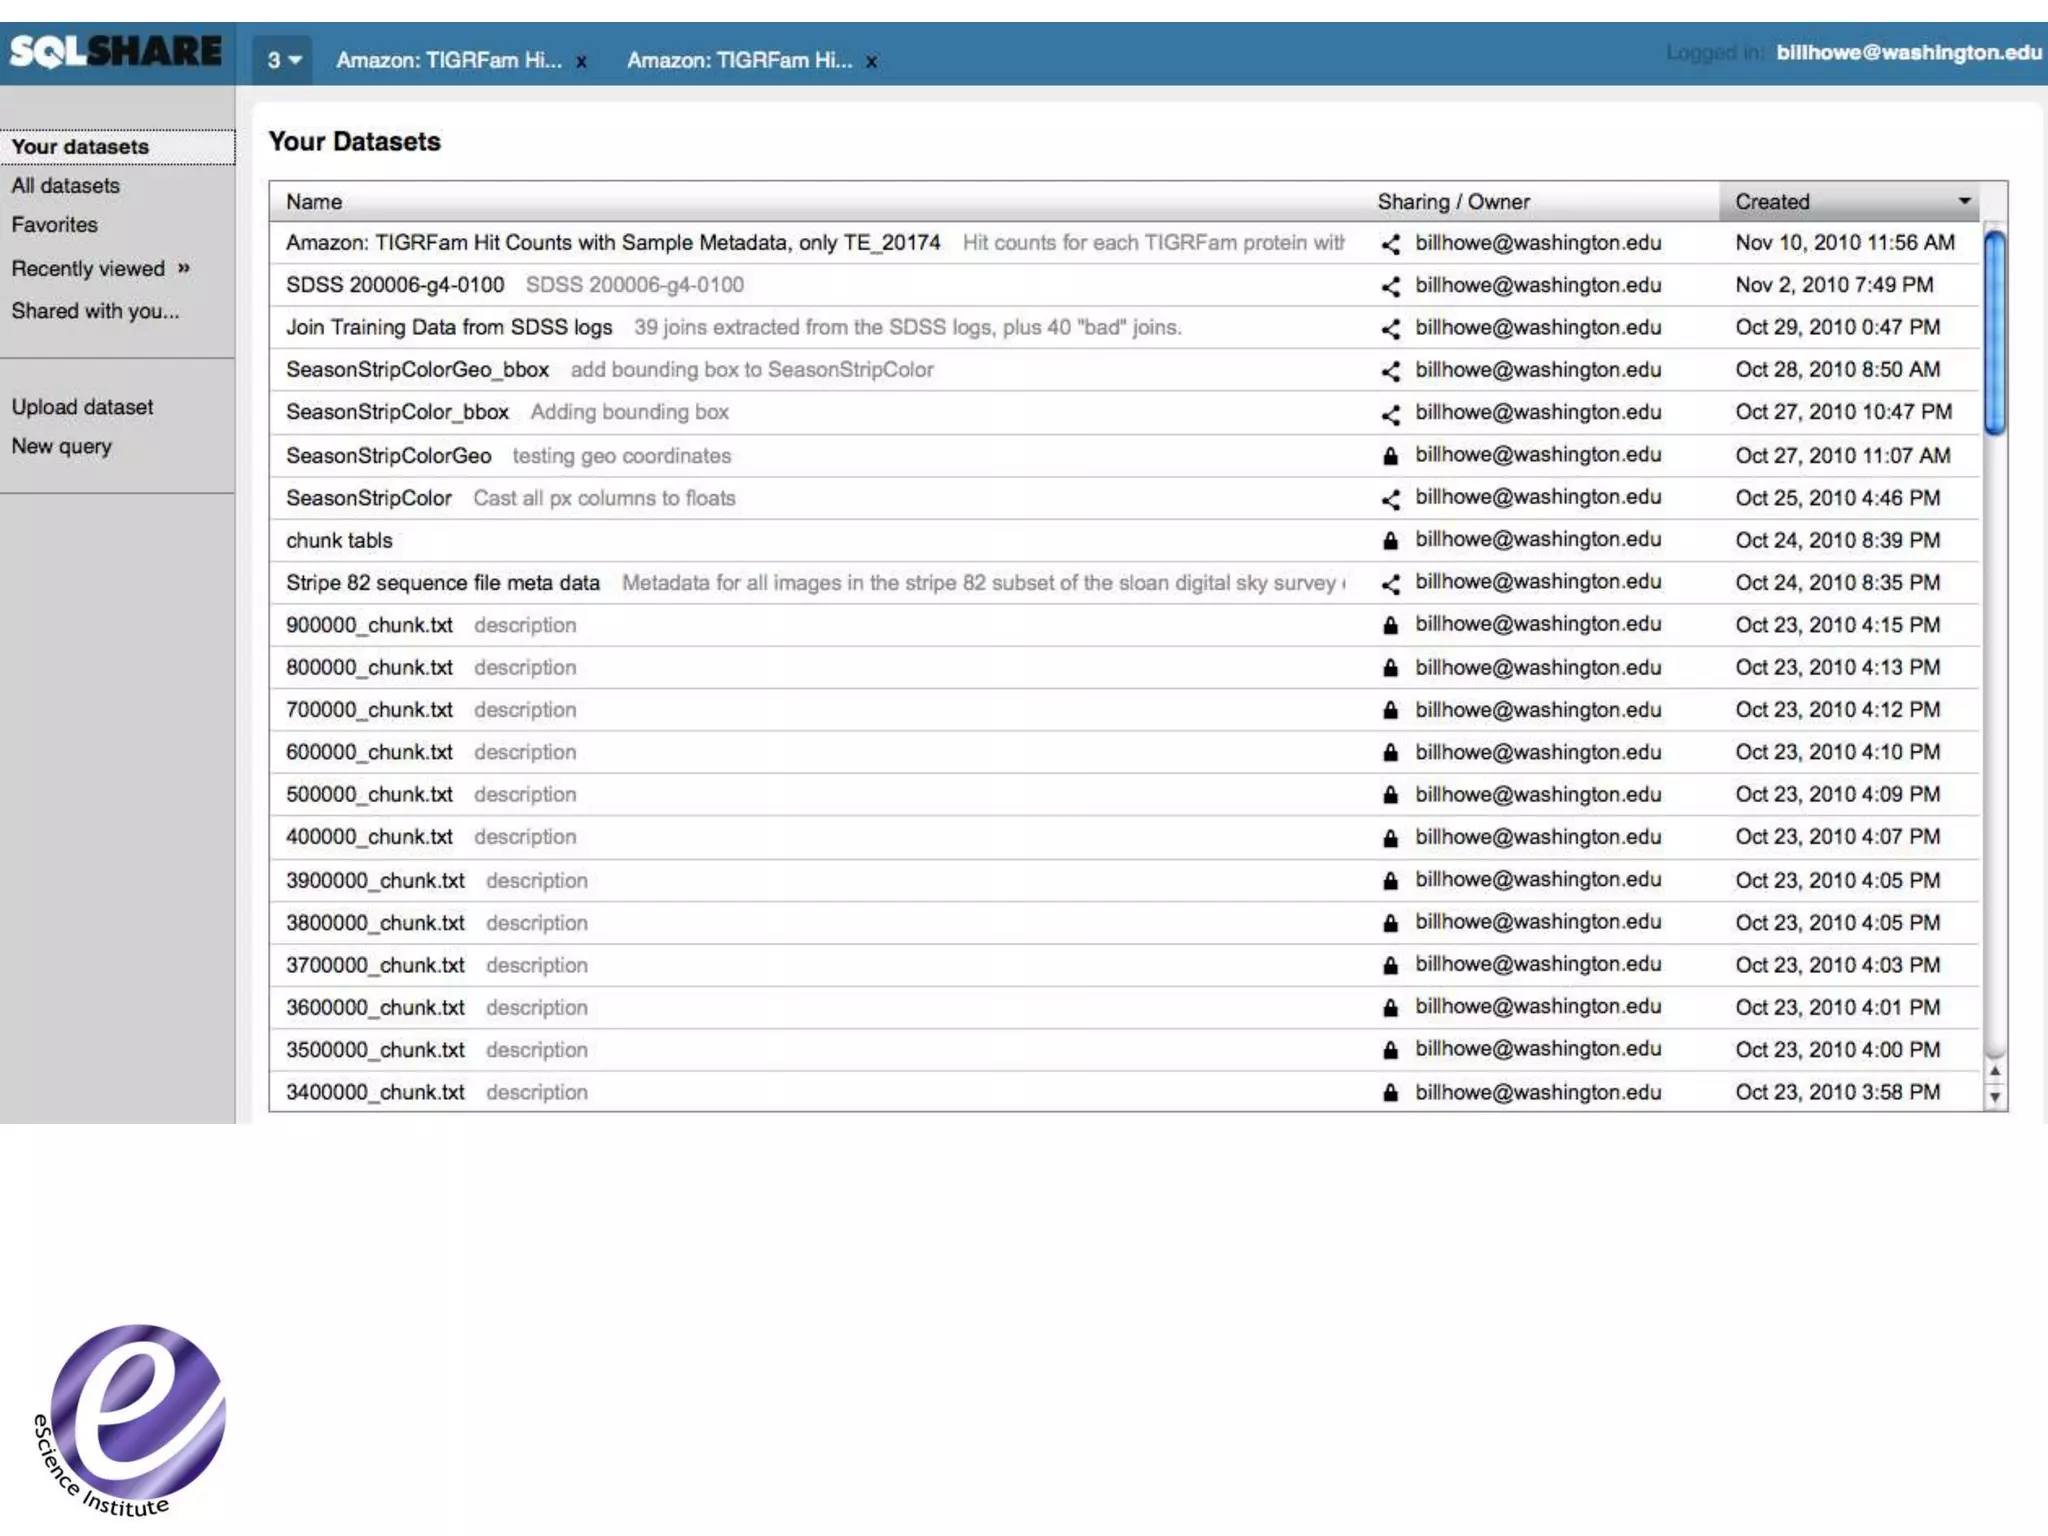Click share icon for SDSS 200006-g4-0100 dataset
The width and height of the screenshot is (2048, 1536).
(1390, 286)
